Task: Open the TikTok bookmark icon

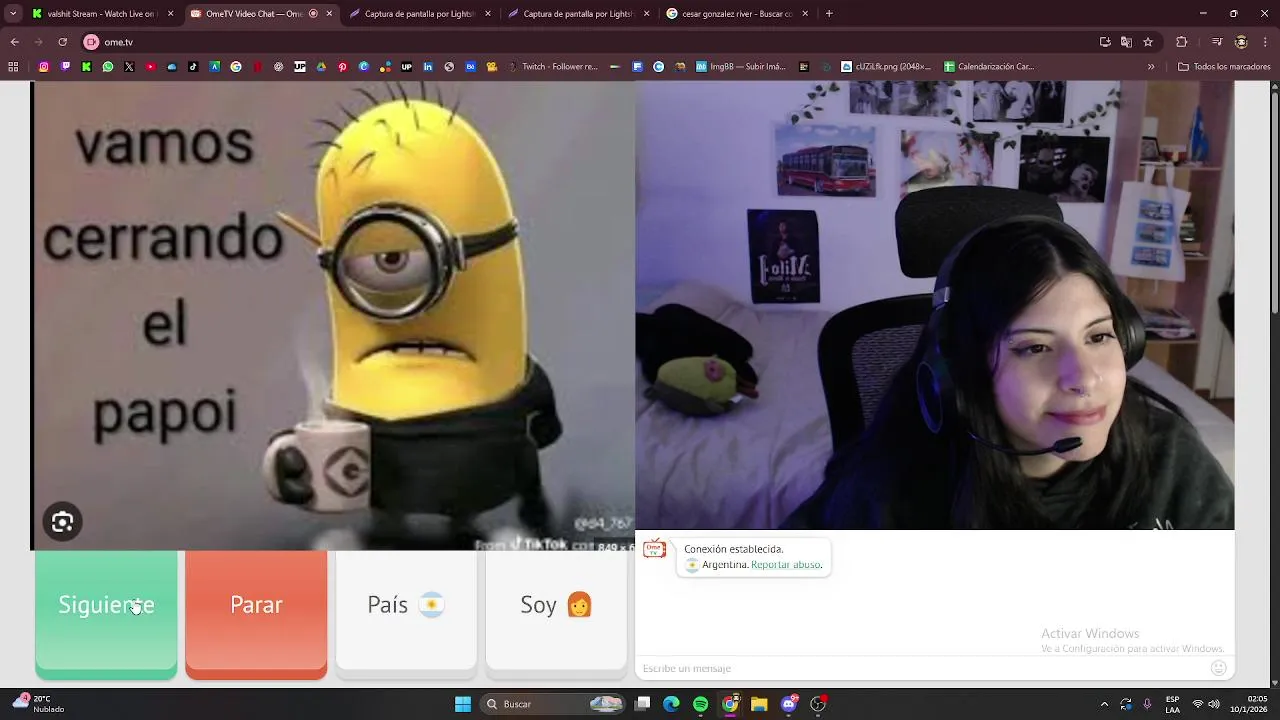Action: pos(193,67)
